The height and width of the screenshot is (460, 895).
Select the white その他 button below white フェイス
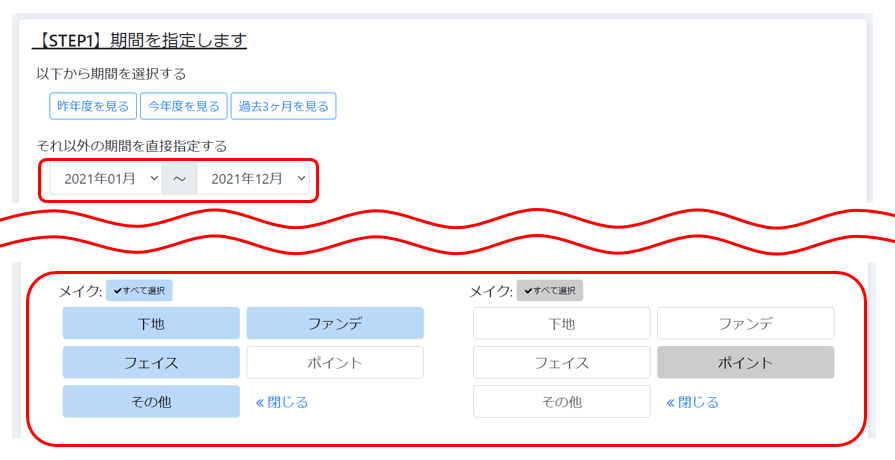point(561,402)
